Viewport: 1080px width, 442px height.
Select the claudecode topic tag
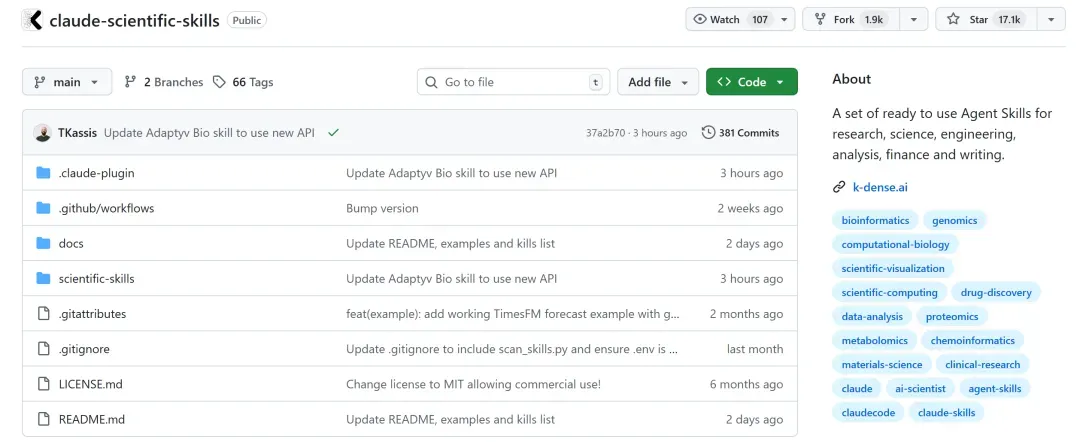868,412
